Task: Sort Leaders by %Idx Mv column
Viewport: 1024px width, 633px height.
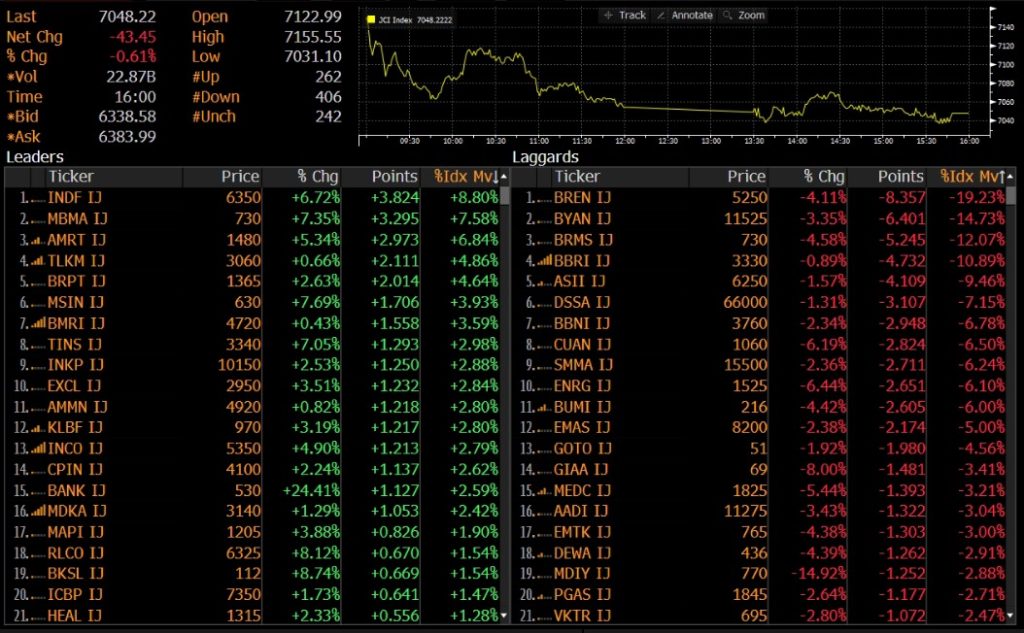Action: [x=464, y=177]
